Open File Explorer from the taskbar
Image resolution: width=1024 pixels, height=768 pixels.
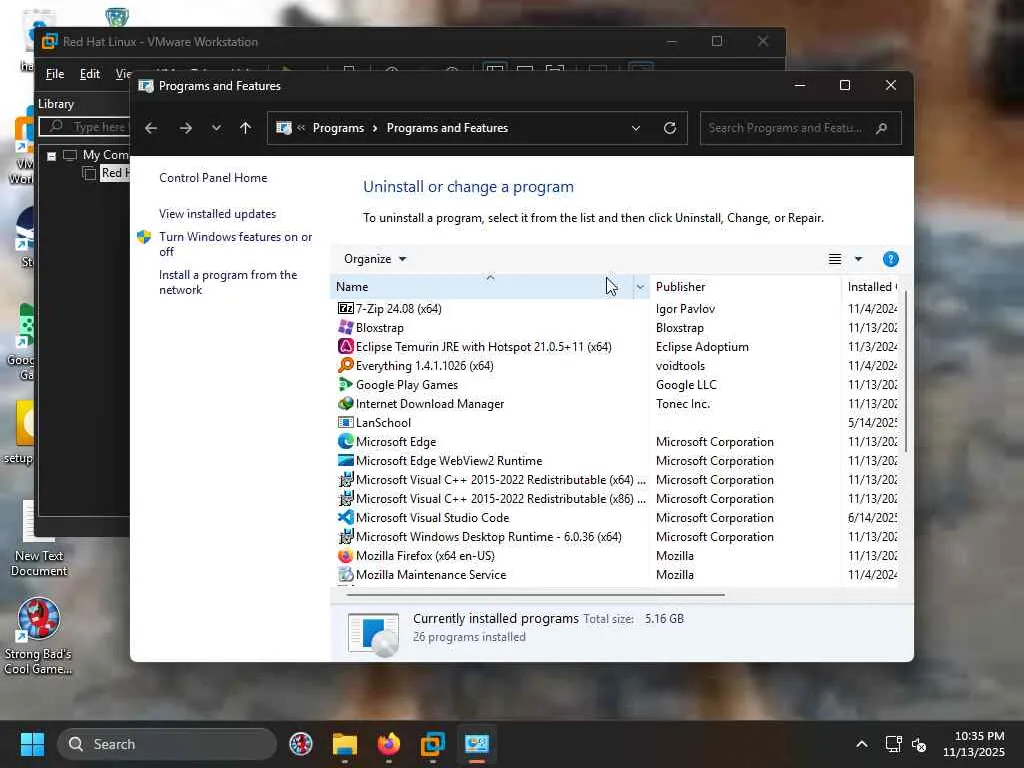pyautogui.click(x=345, y=744)
